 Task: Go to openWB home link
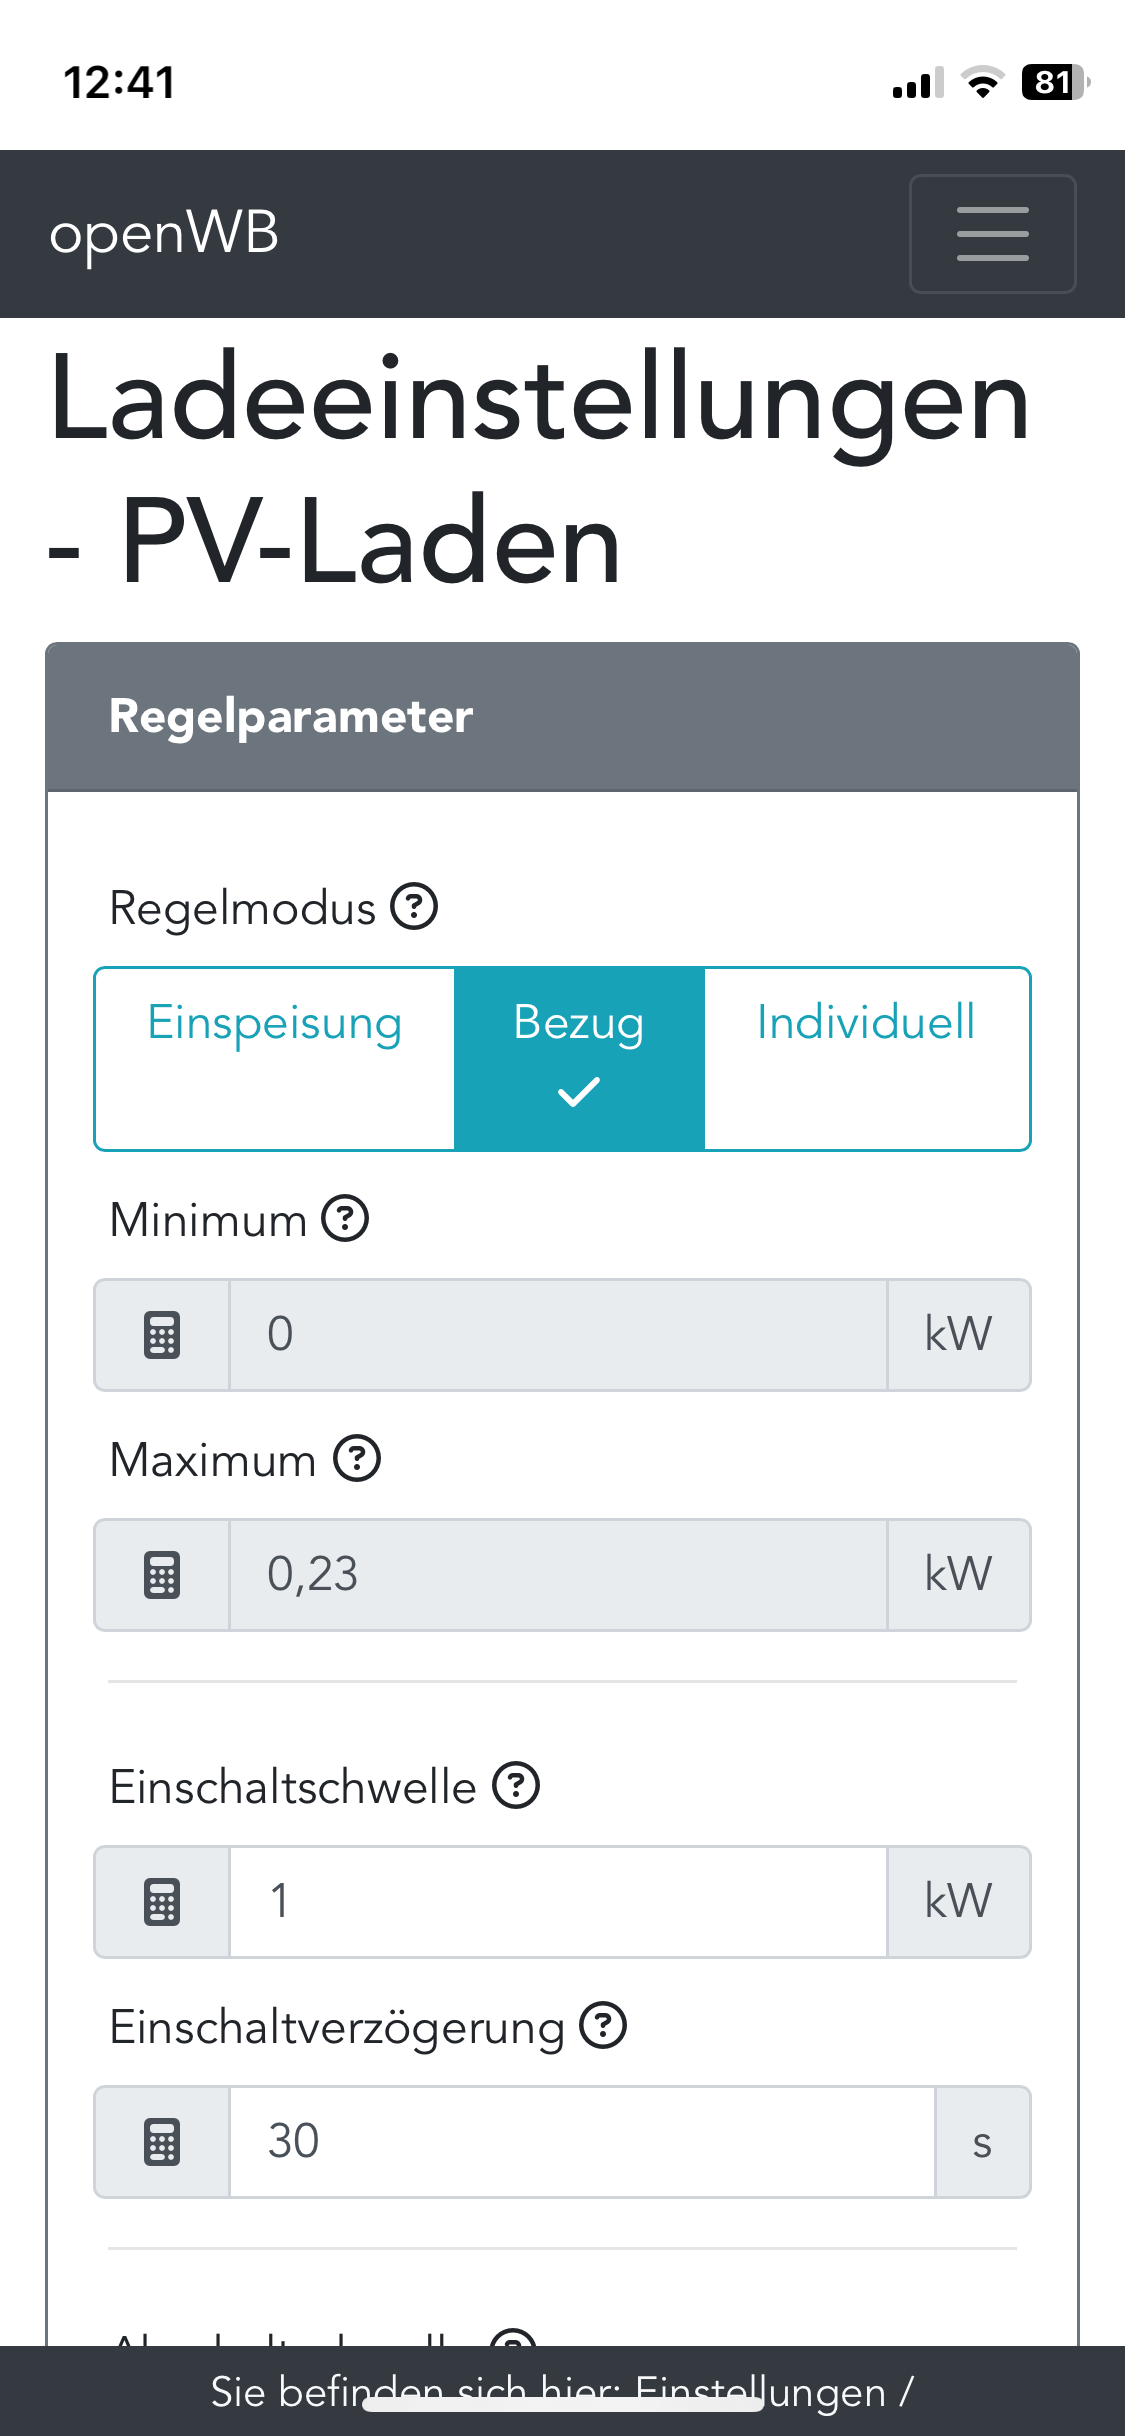164,234
